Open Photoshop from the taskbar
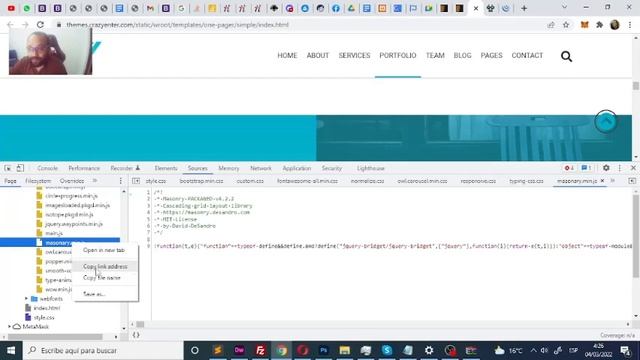This screenshot has width=640, height=360. 324,351
